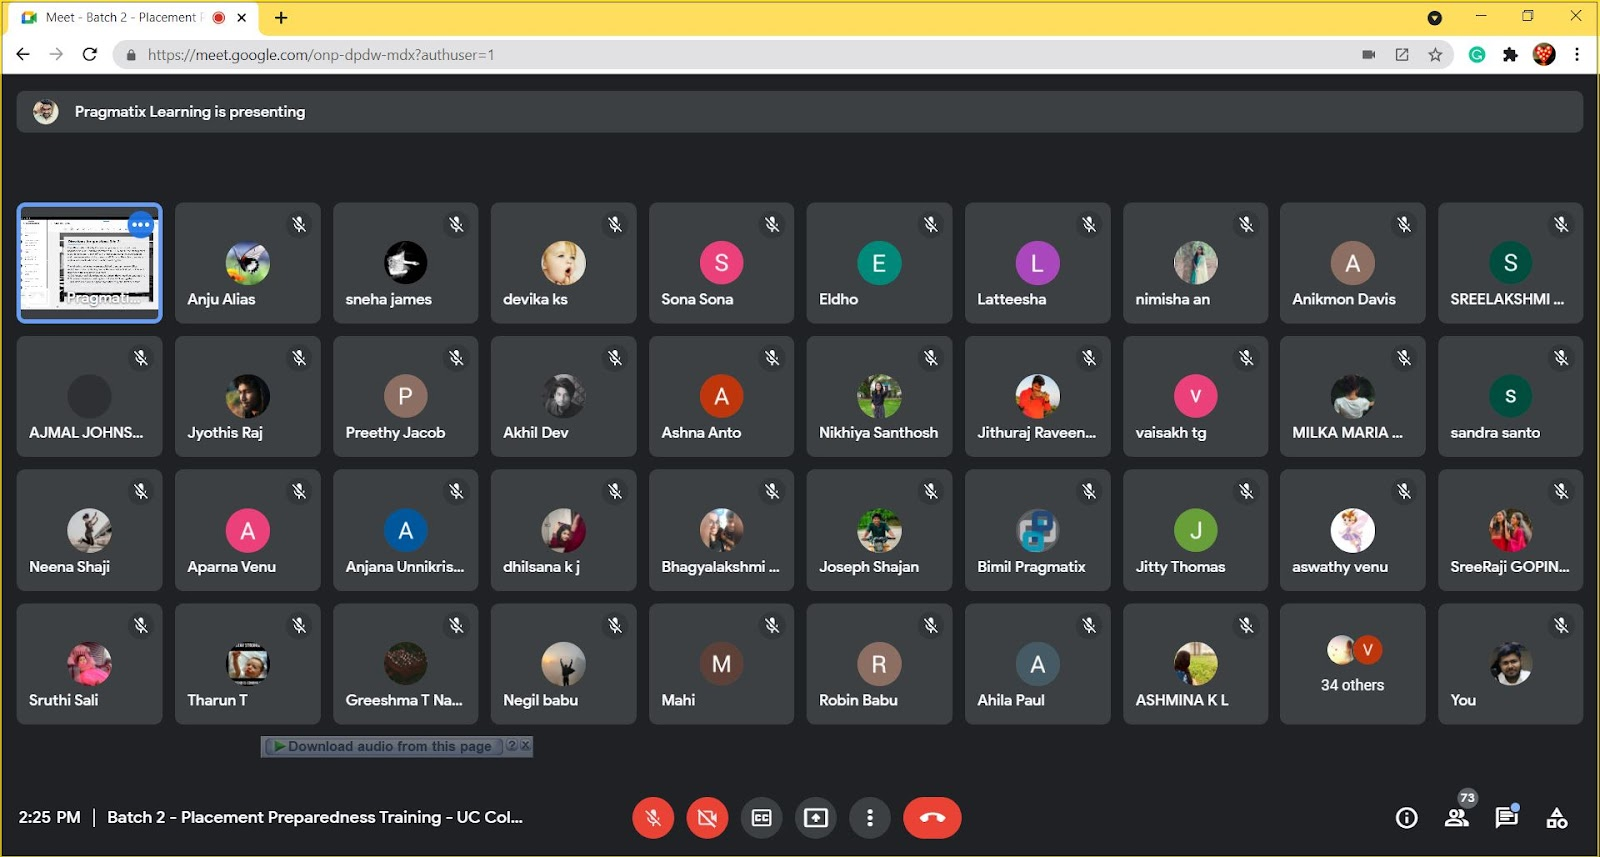This screenshot has height=857, width=1600.
Task: Click Eldho's green E avatar
Action: point(879,263)
